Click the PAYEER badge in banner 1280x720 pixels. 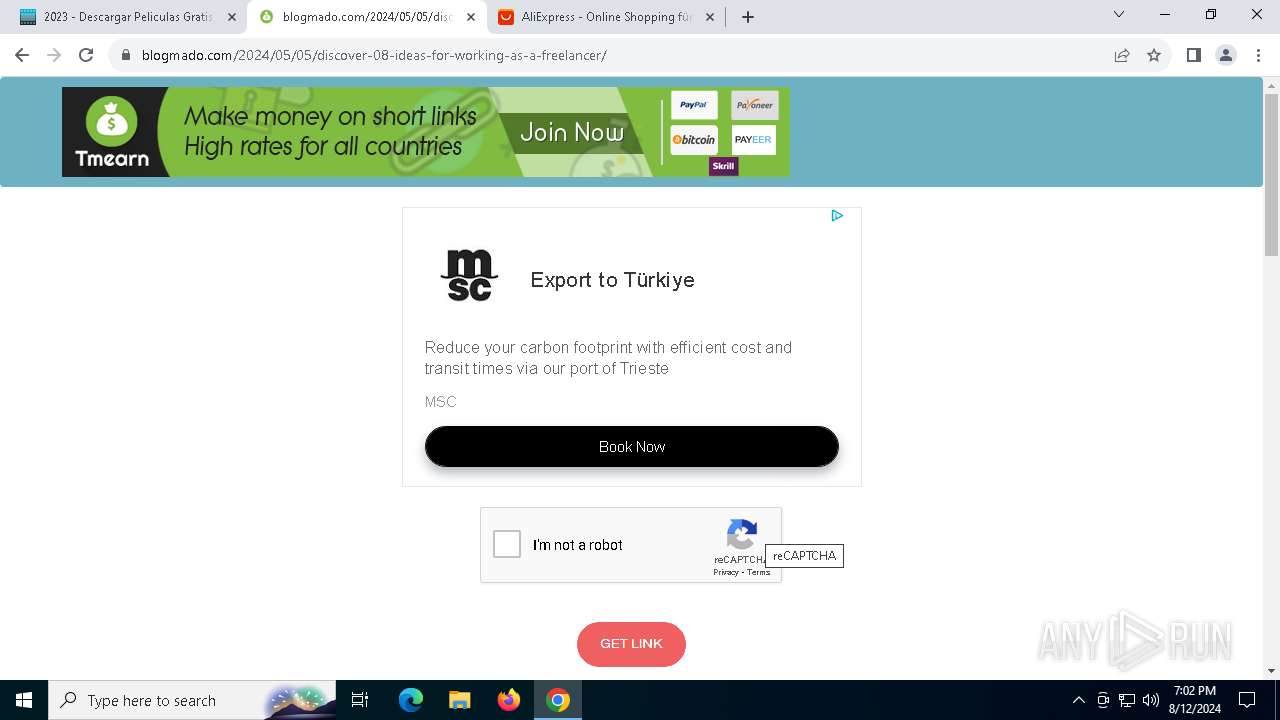pos(754,140)
